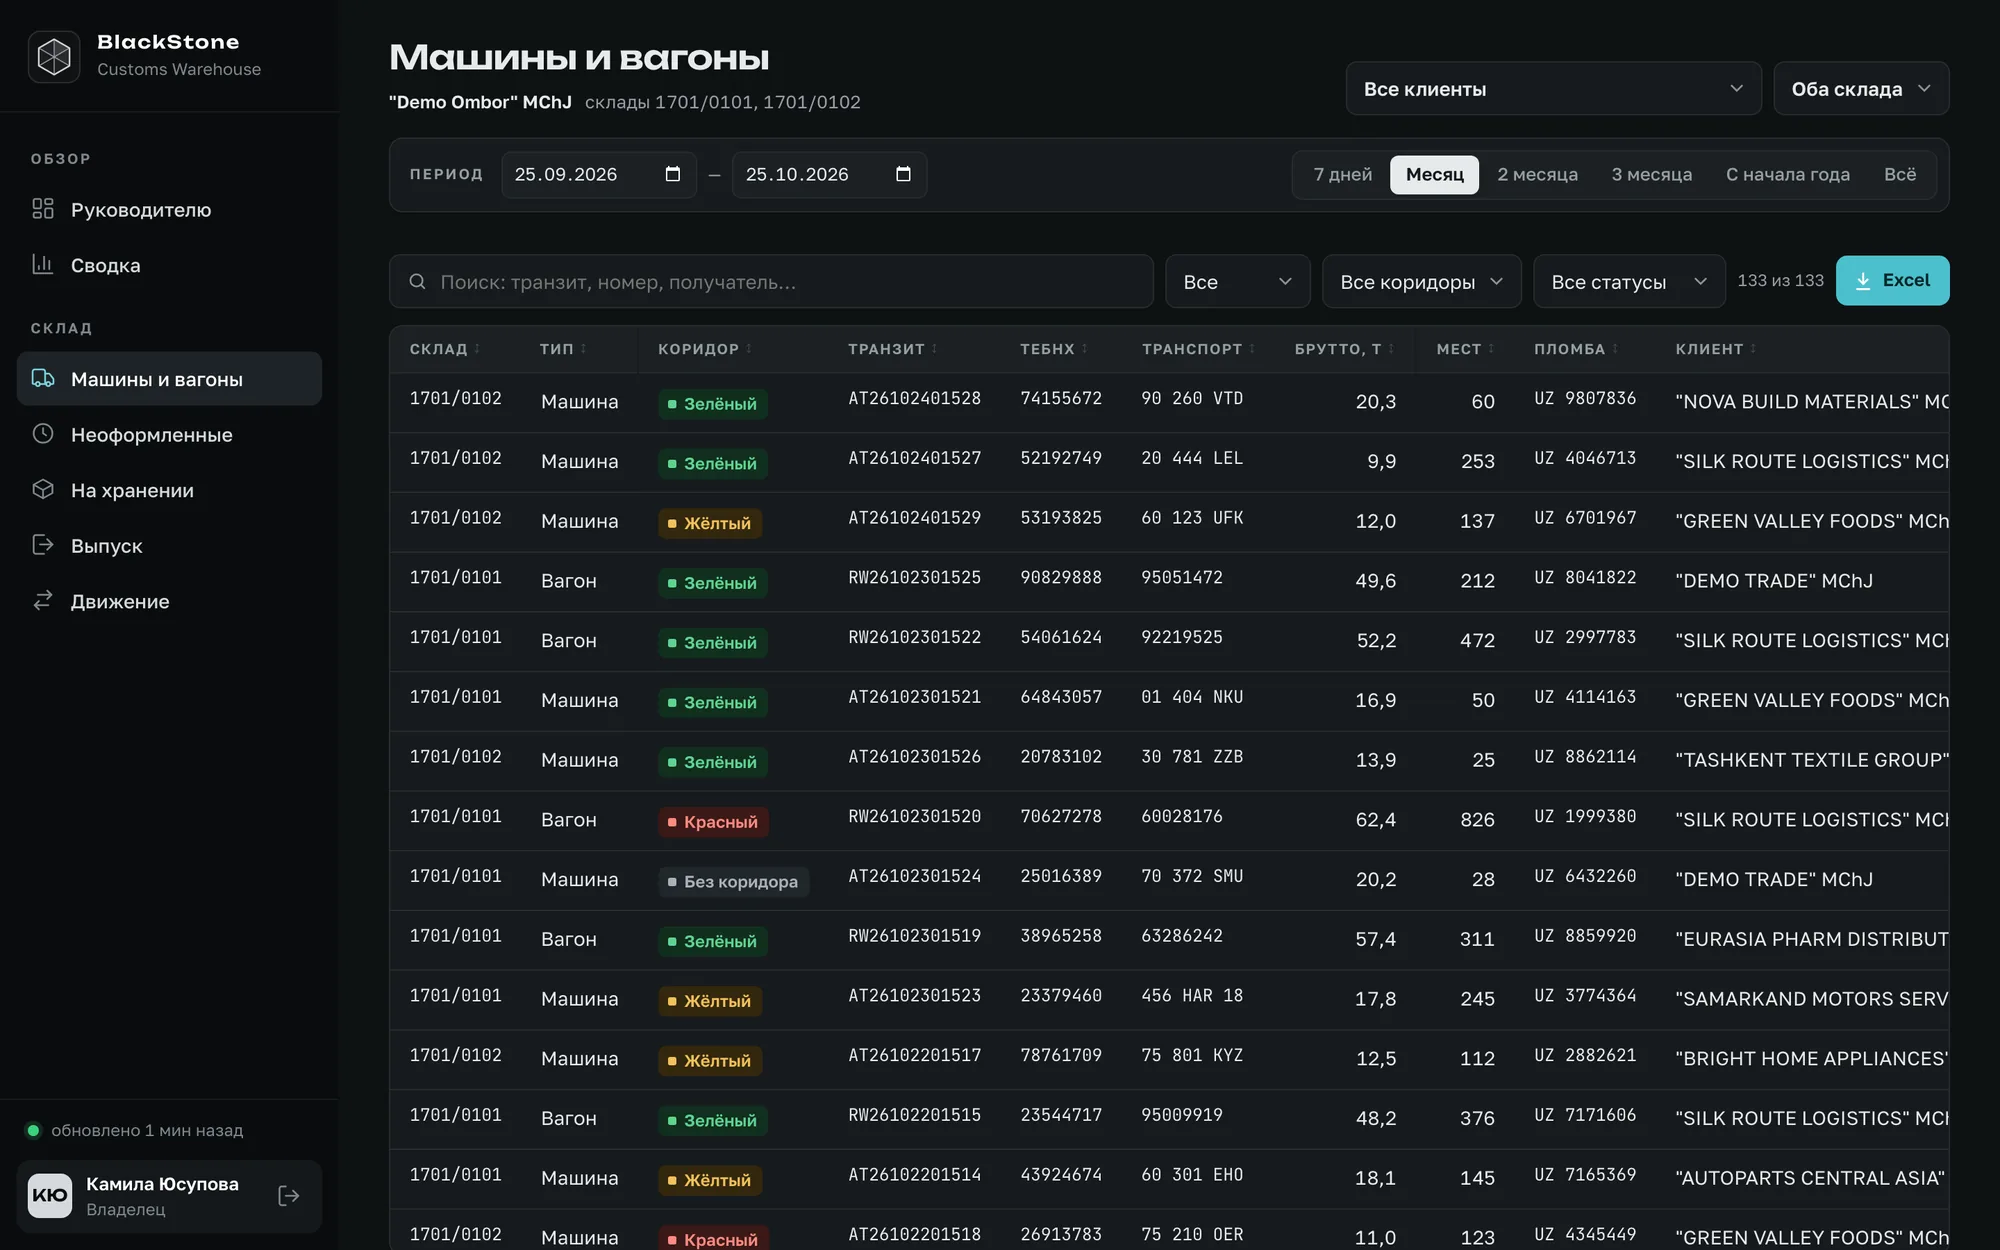Screen dimensions: 2000x1250
Task: Click the end date field 25.10.2026
Action: (829, 175)
